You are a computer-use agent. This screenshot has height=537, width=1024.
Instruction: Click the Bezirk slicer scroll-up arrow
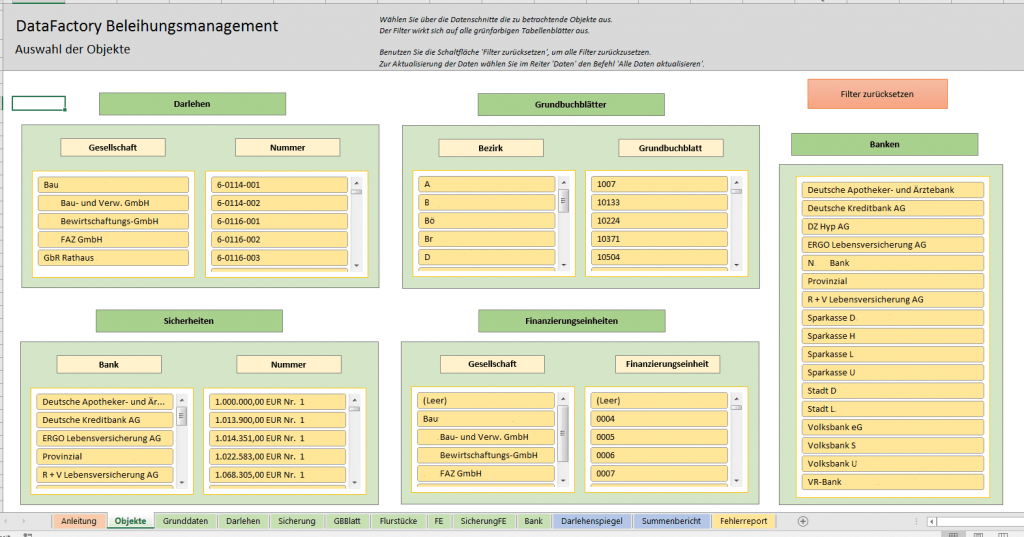pos(564,182)
